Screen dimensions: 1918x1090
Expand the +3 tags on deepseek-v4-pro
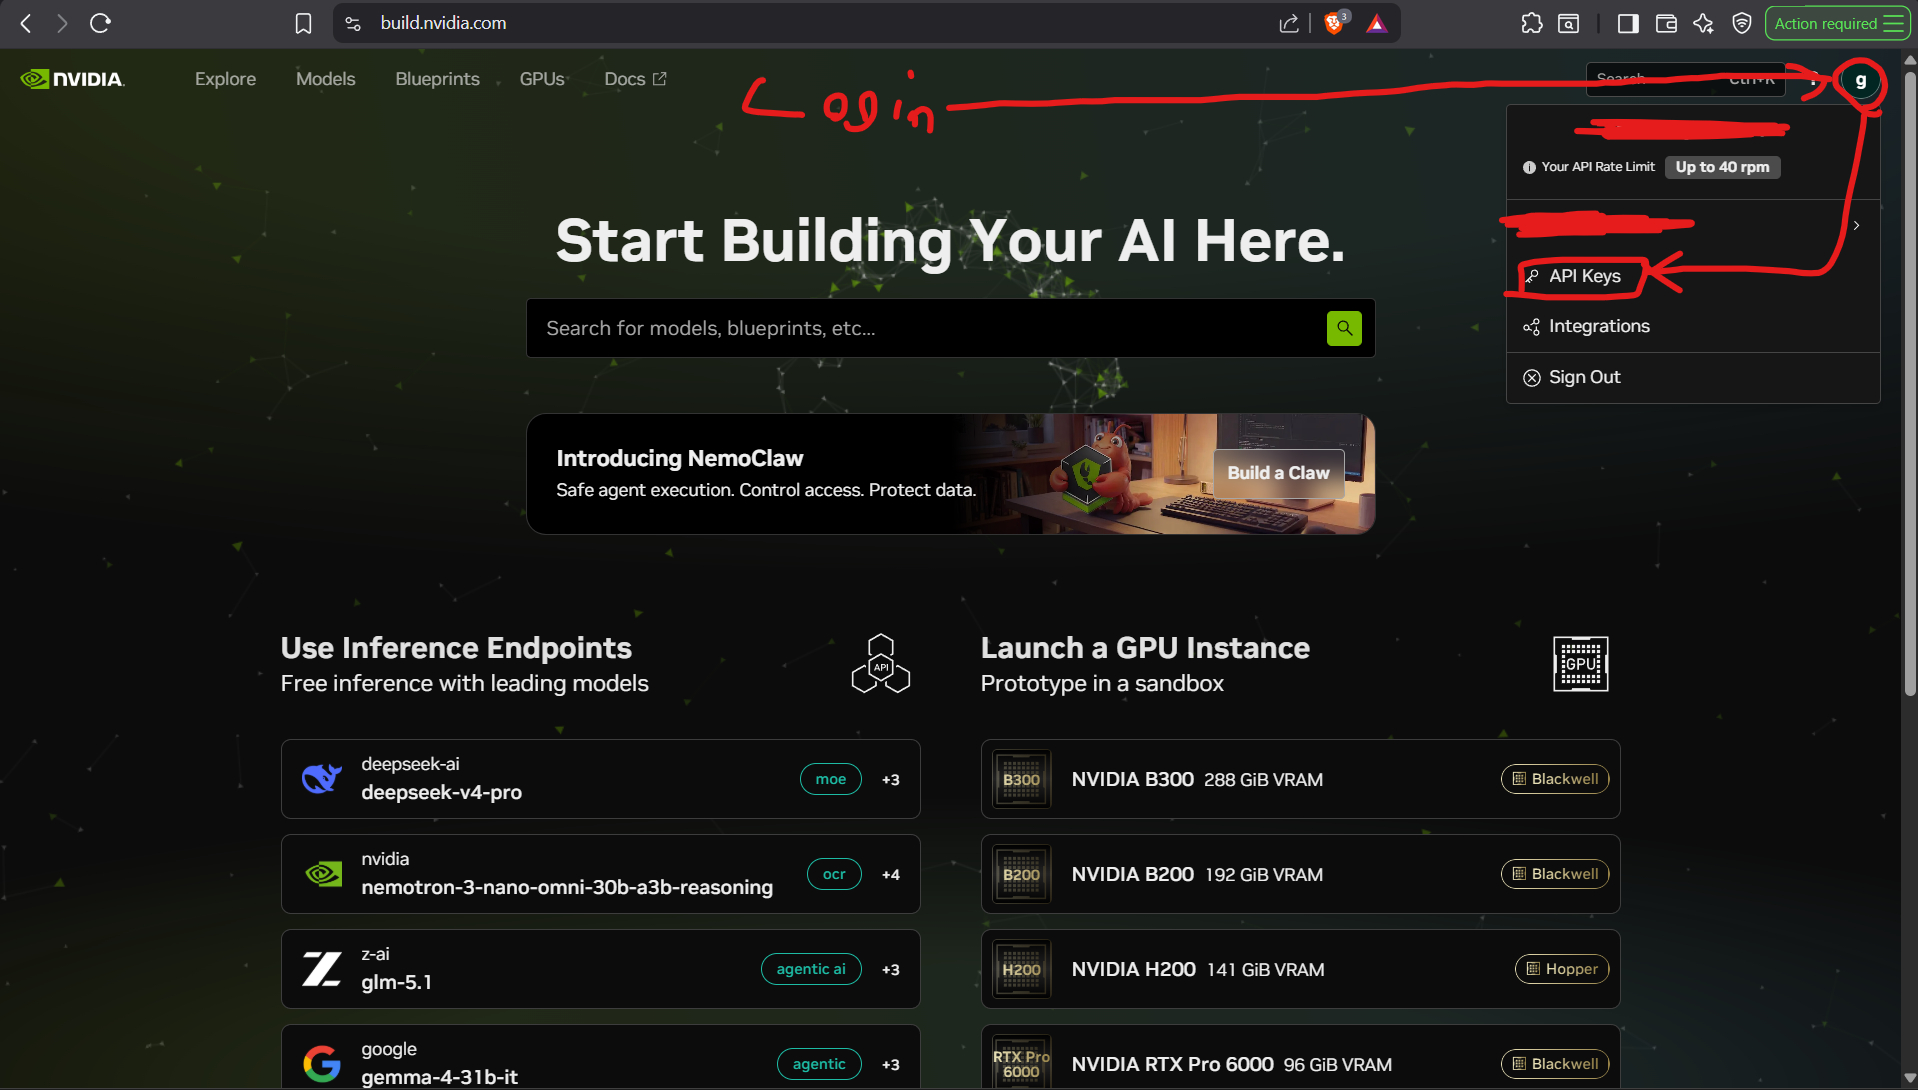pyautogui.click(x=890, y=779)
